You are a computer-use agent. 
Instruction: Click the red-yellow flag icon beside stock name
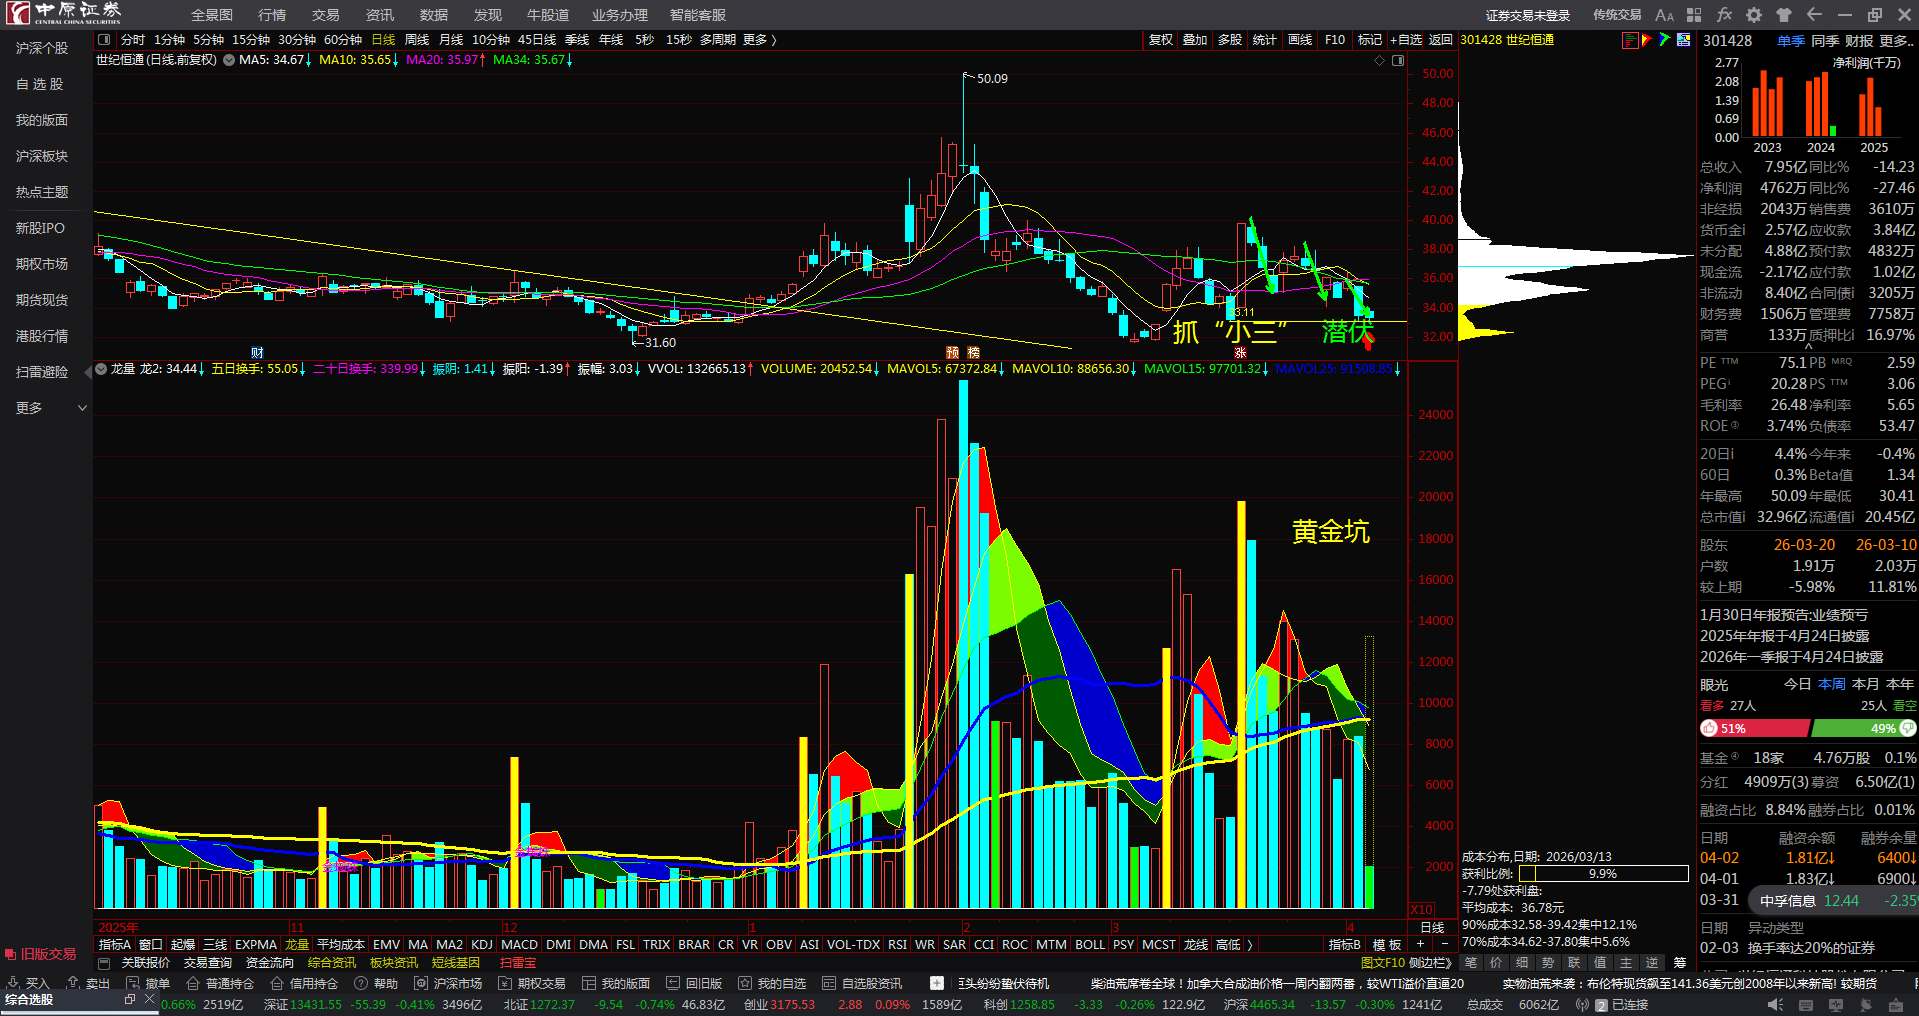coord(1647,40)
